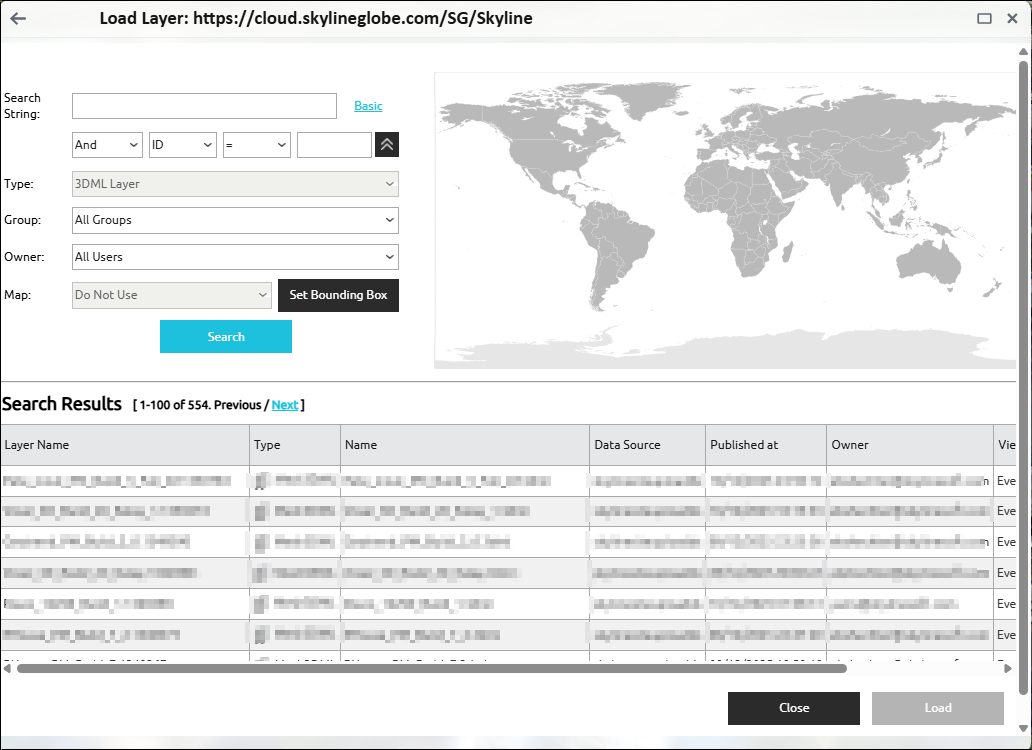1032x750 pixels.
Task: Sort by Layer Name column header
Action: pos(125,445)
